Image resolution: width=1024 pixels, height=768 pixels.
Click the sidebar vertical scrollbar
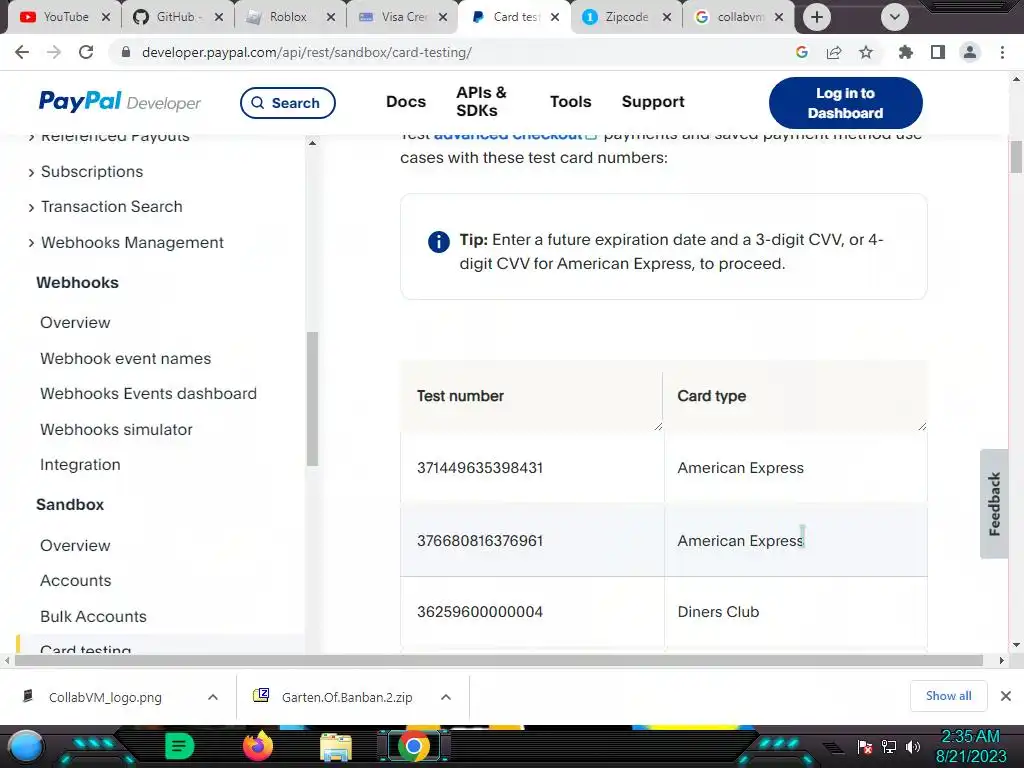312,399
